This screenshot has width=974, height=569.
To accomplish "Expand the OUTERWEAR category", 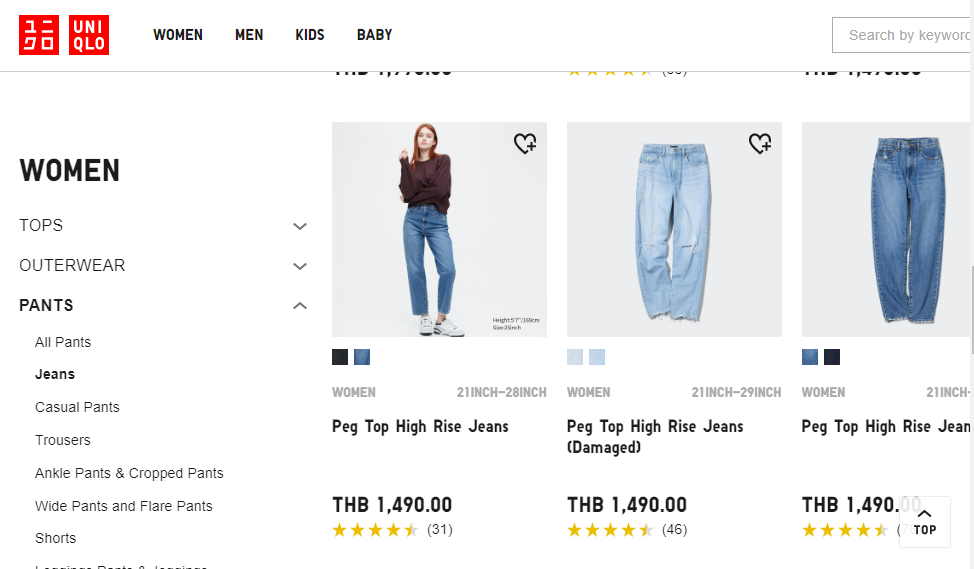I will coord(299,266).
